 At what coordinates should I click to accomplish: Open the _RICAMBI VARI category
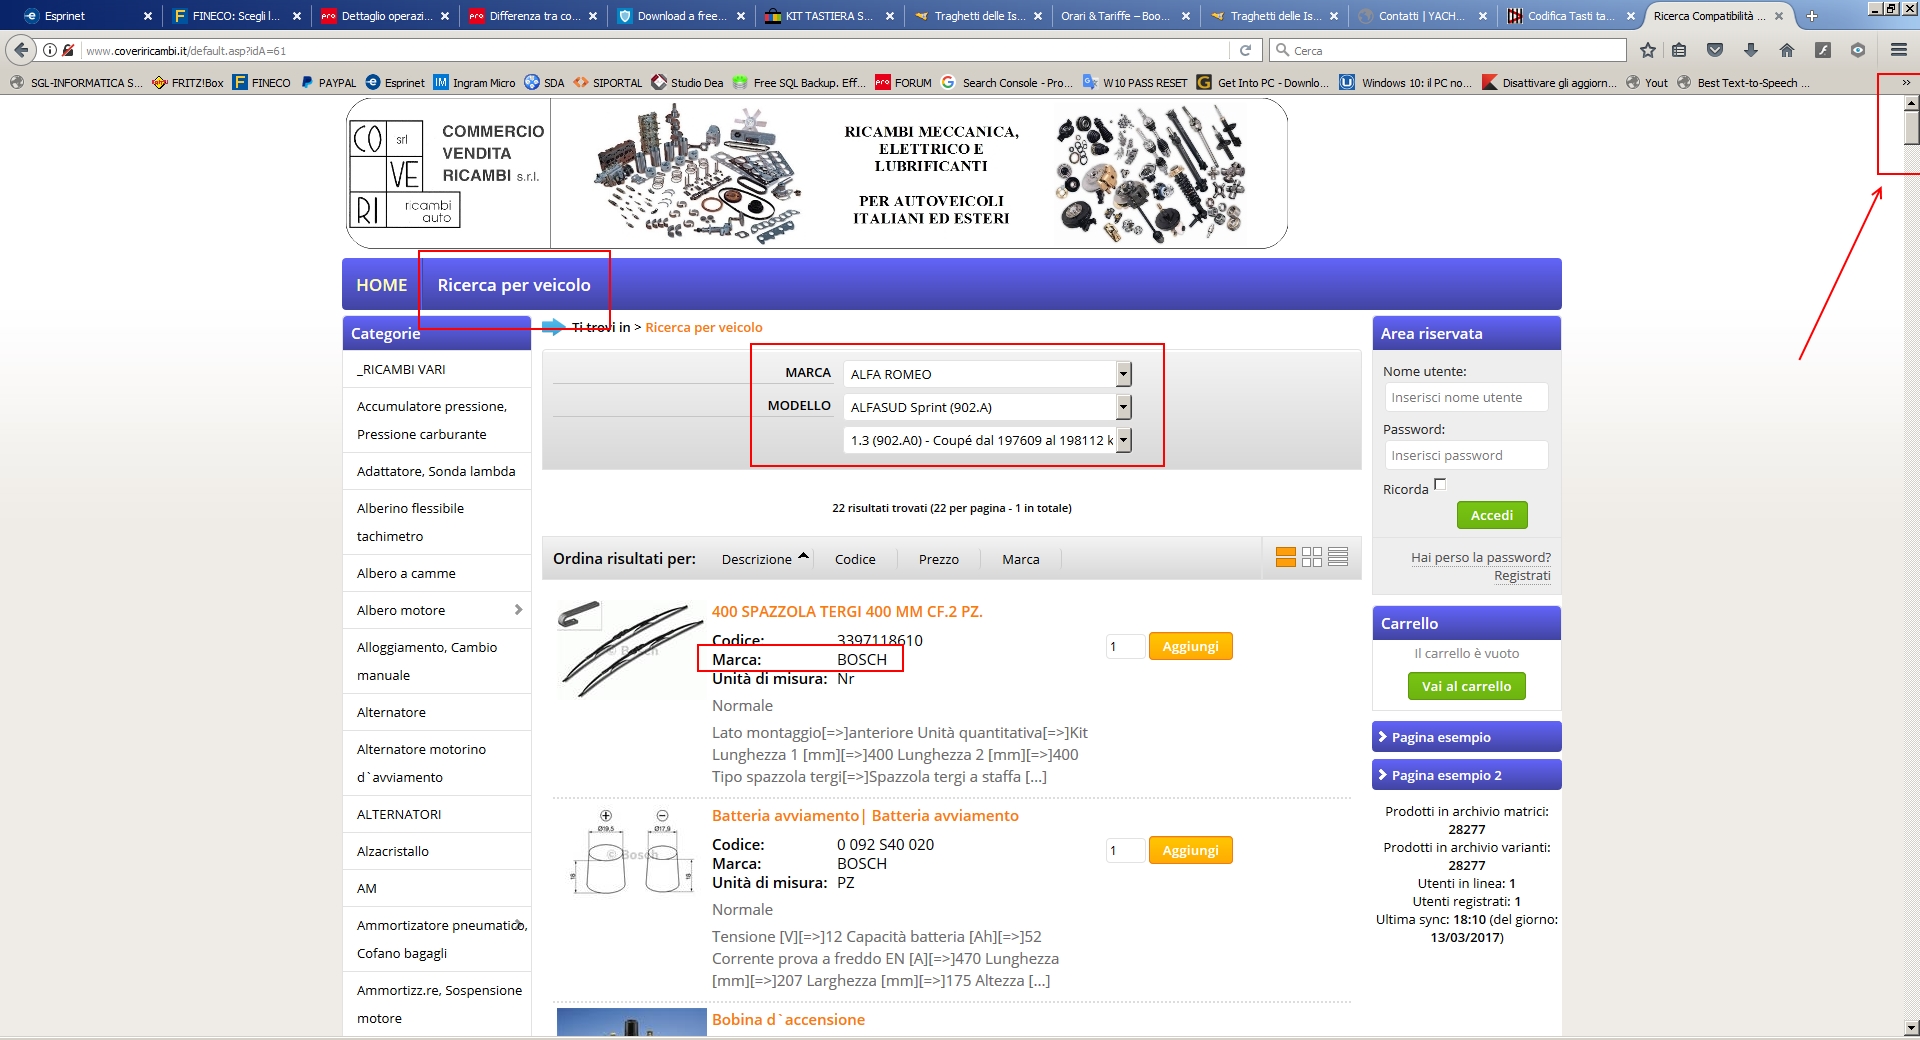(x=401, y=369)
